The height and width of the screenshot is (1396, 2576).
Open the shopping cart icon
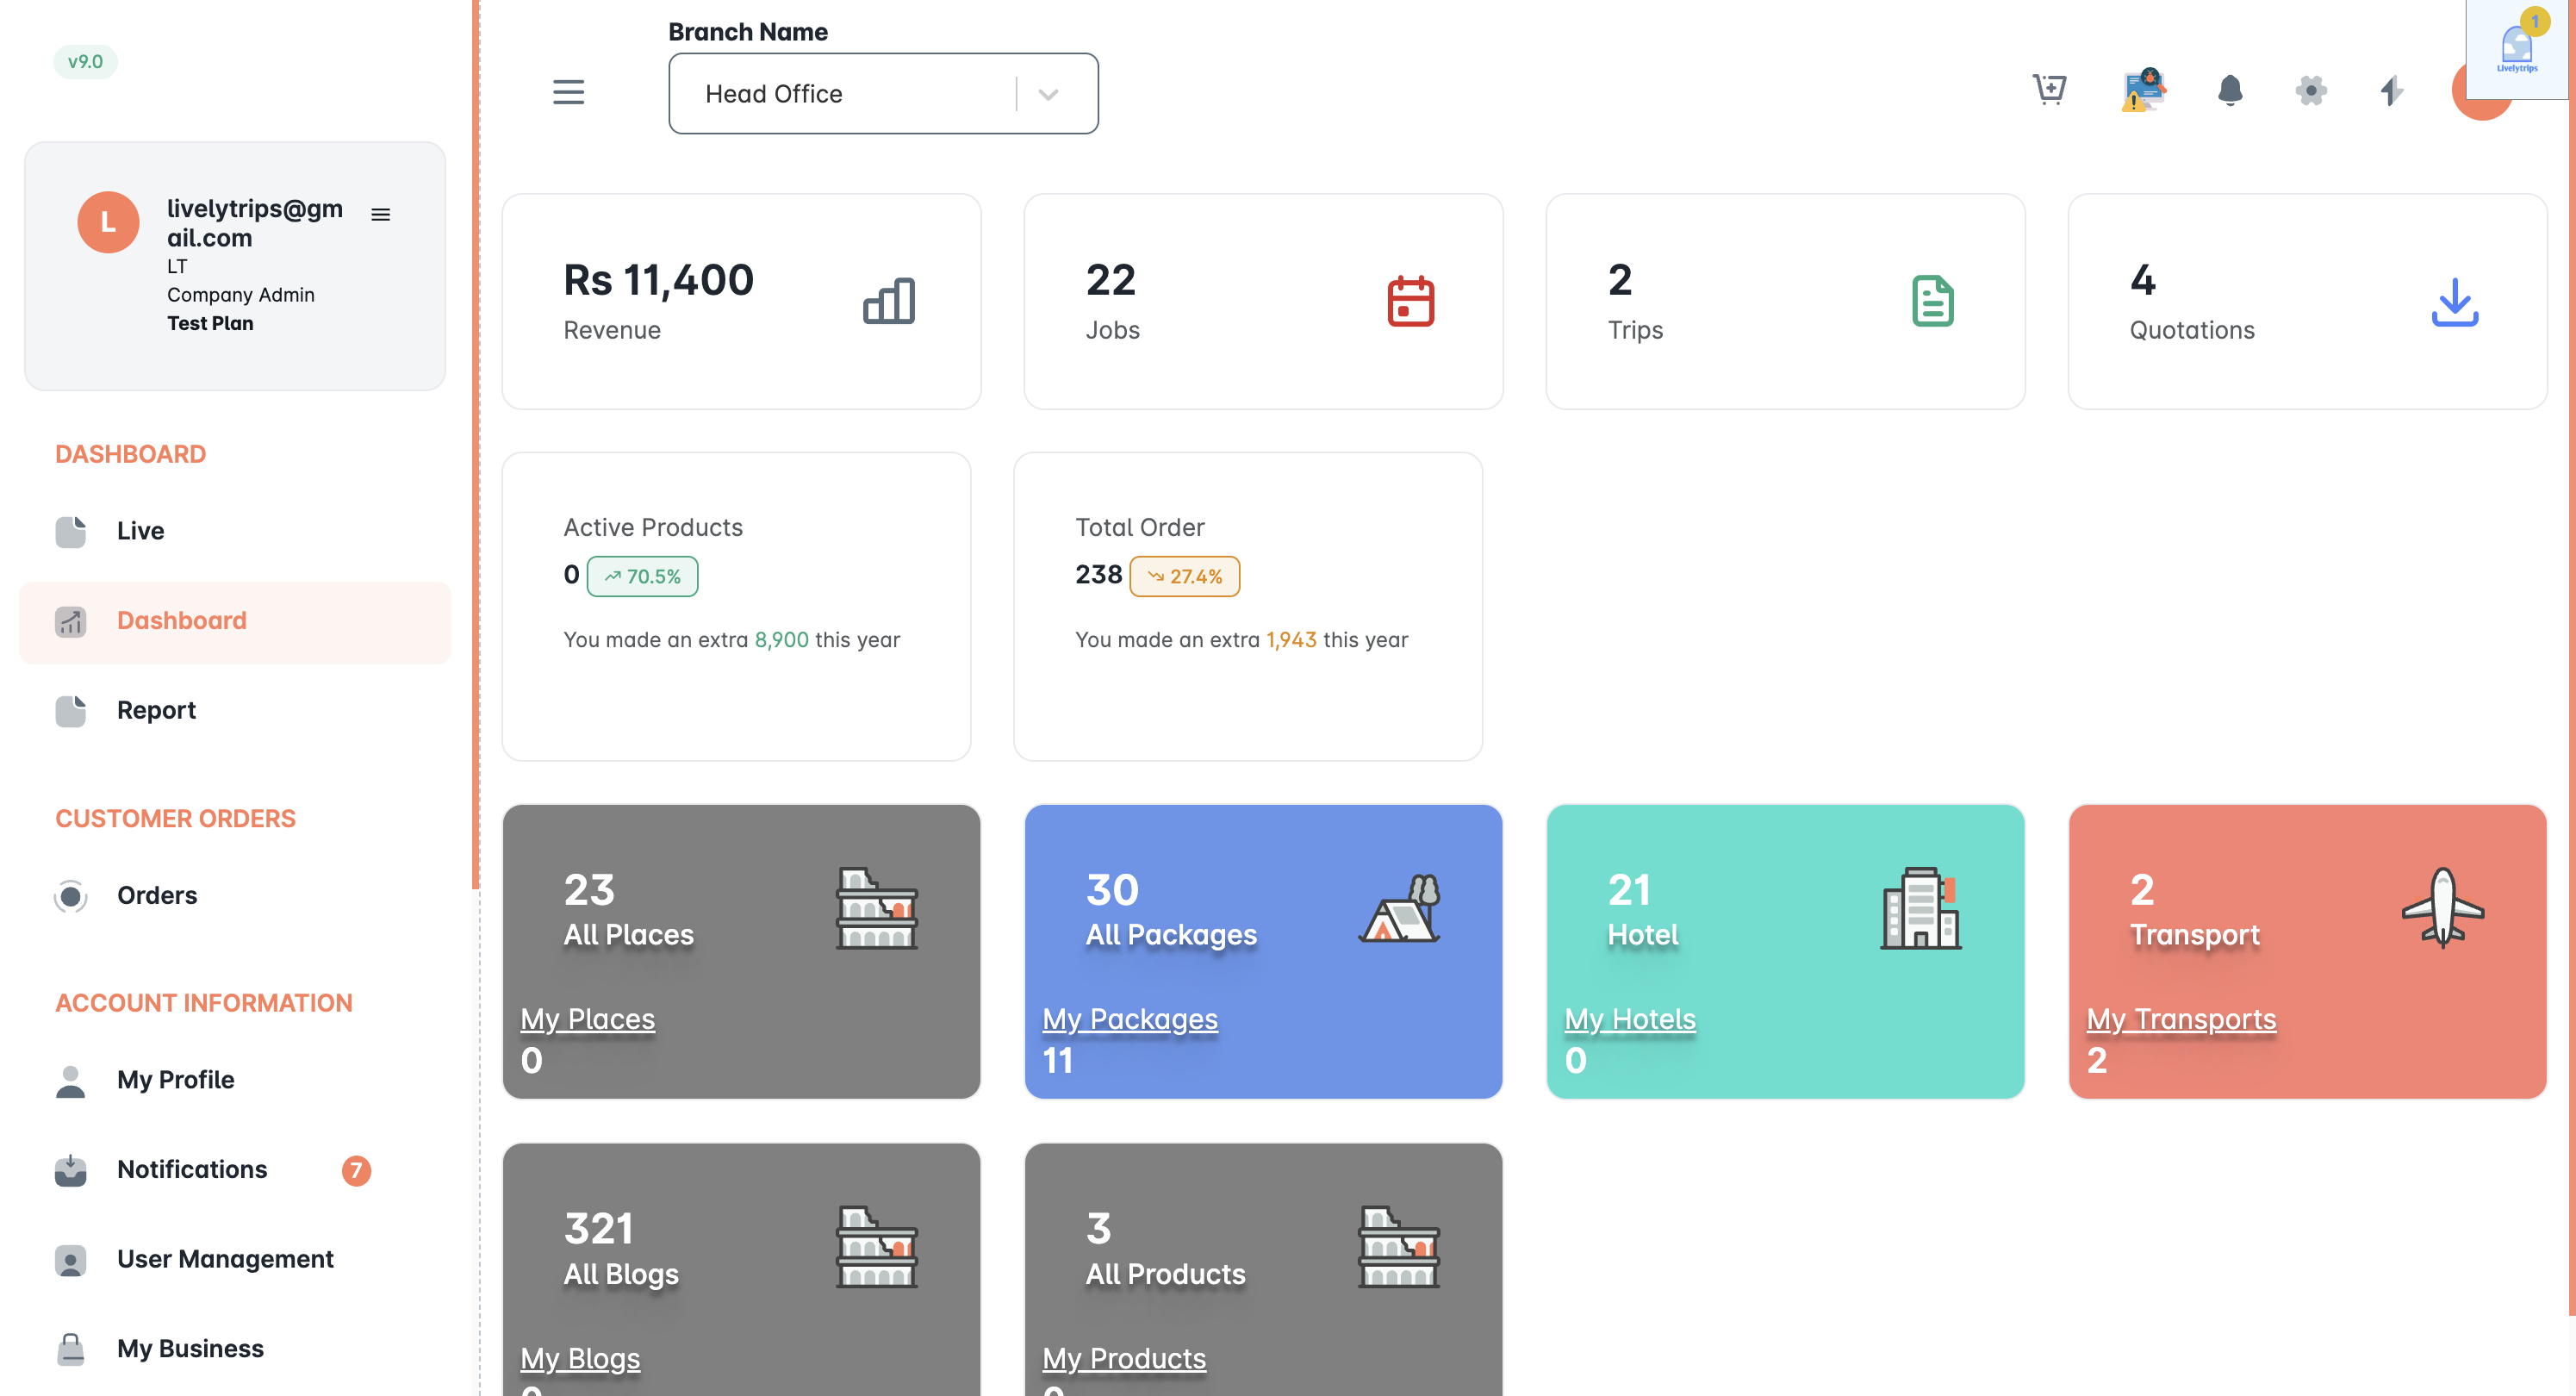pos(2049,90)
